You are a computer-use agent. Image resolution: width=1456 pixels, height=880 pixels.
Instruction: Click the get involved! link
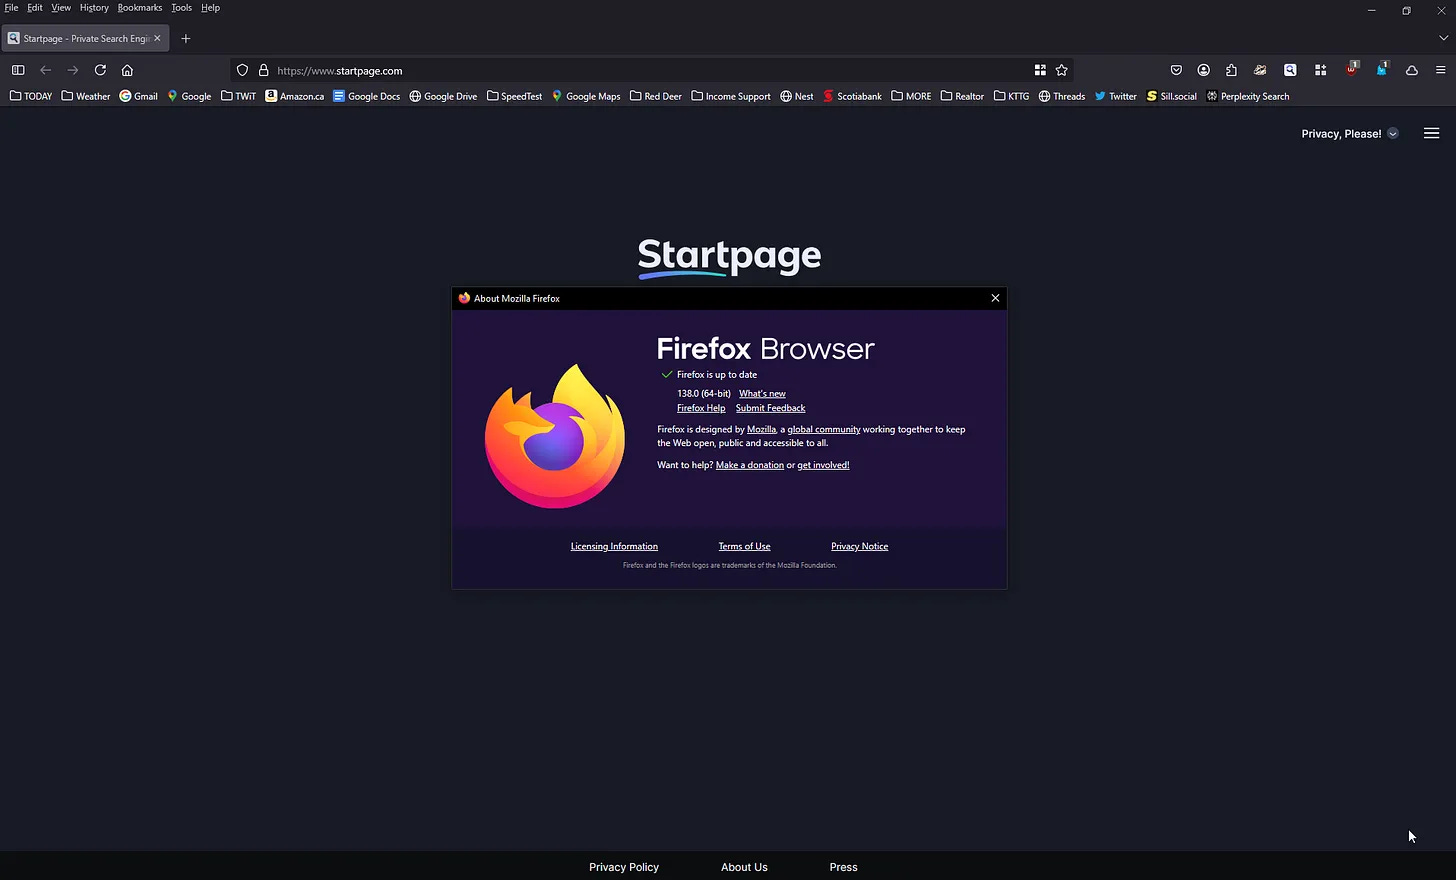823,465
